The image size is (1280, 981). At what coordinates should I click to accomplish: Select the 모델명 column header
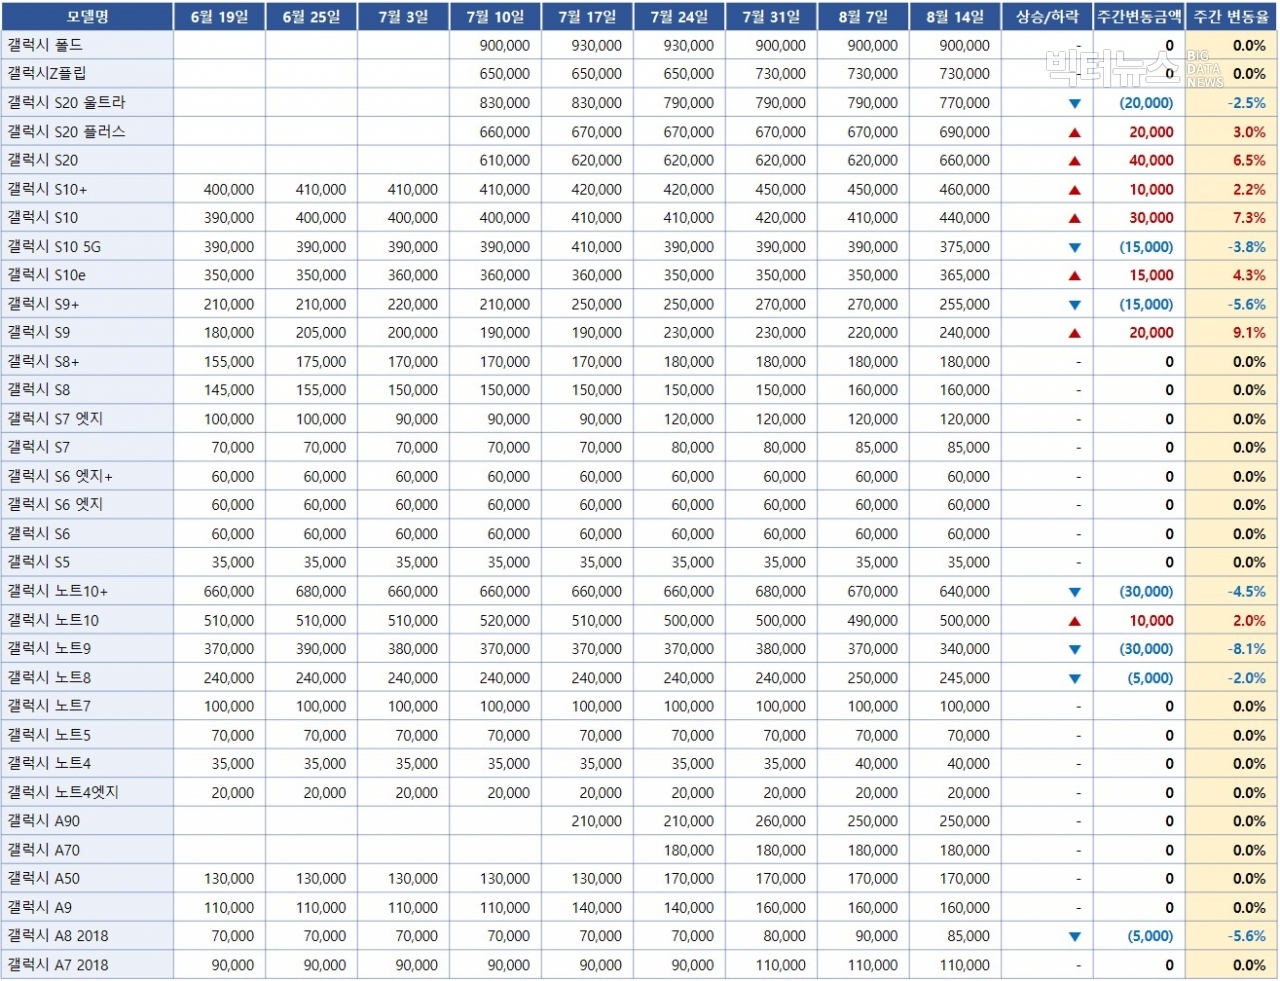point(87,17)
